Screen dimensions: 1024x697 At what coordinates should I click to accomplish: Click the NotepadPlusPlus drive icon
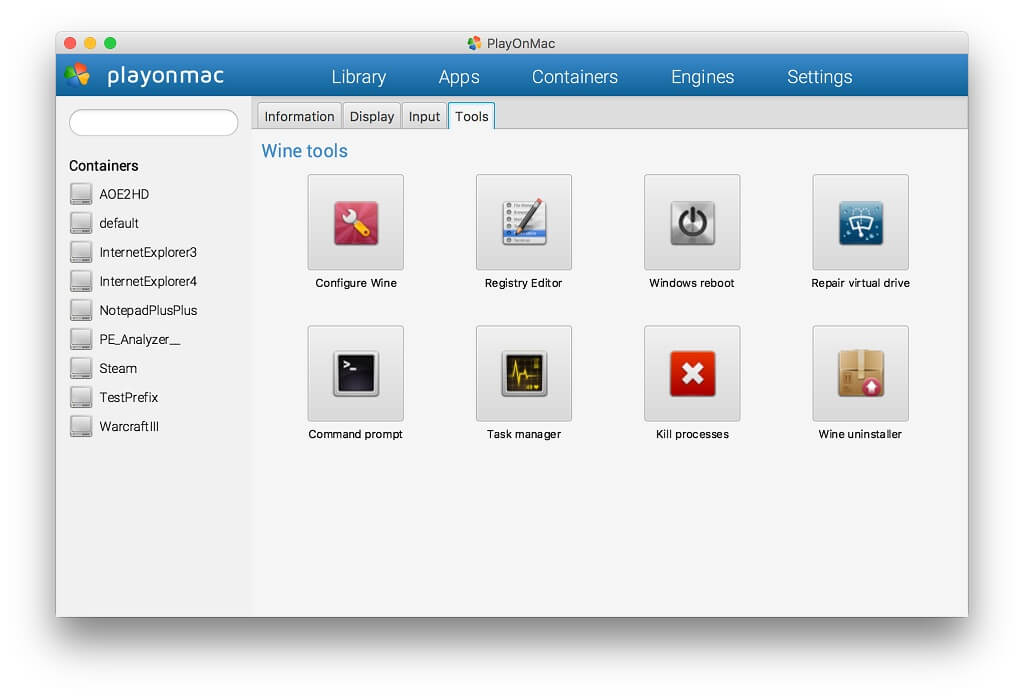pos(81,310)
